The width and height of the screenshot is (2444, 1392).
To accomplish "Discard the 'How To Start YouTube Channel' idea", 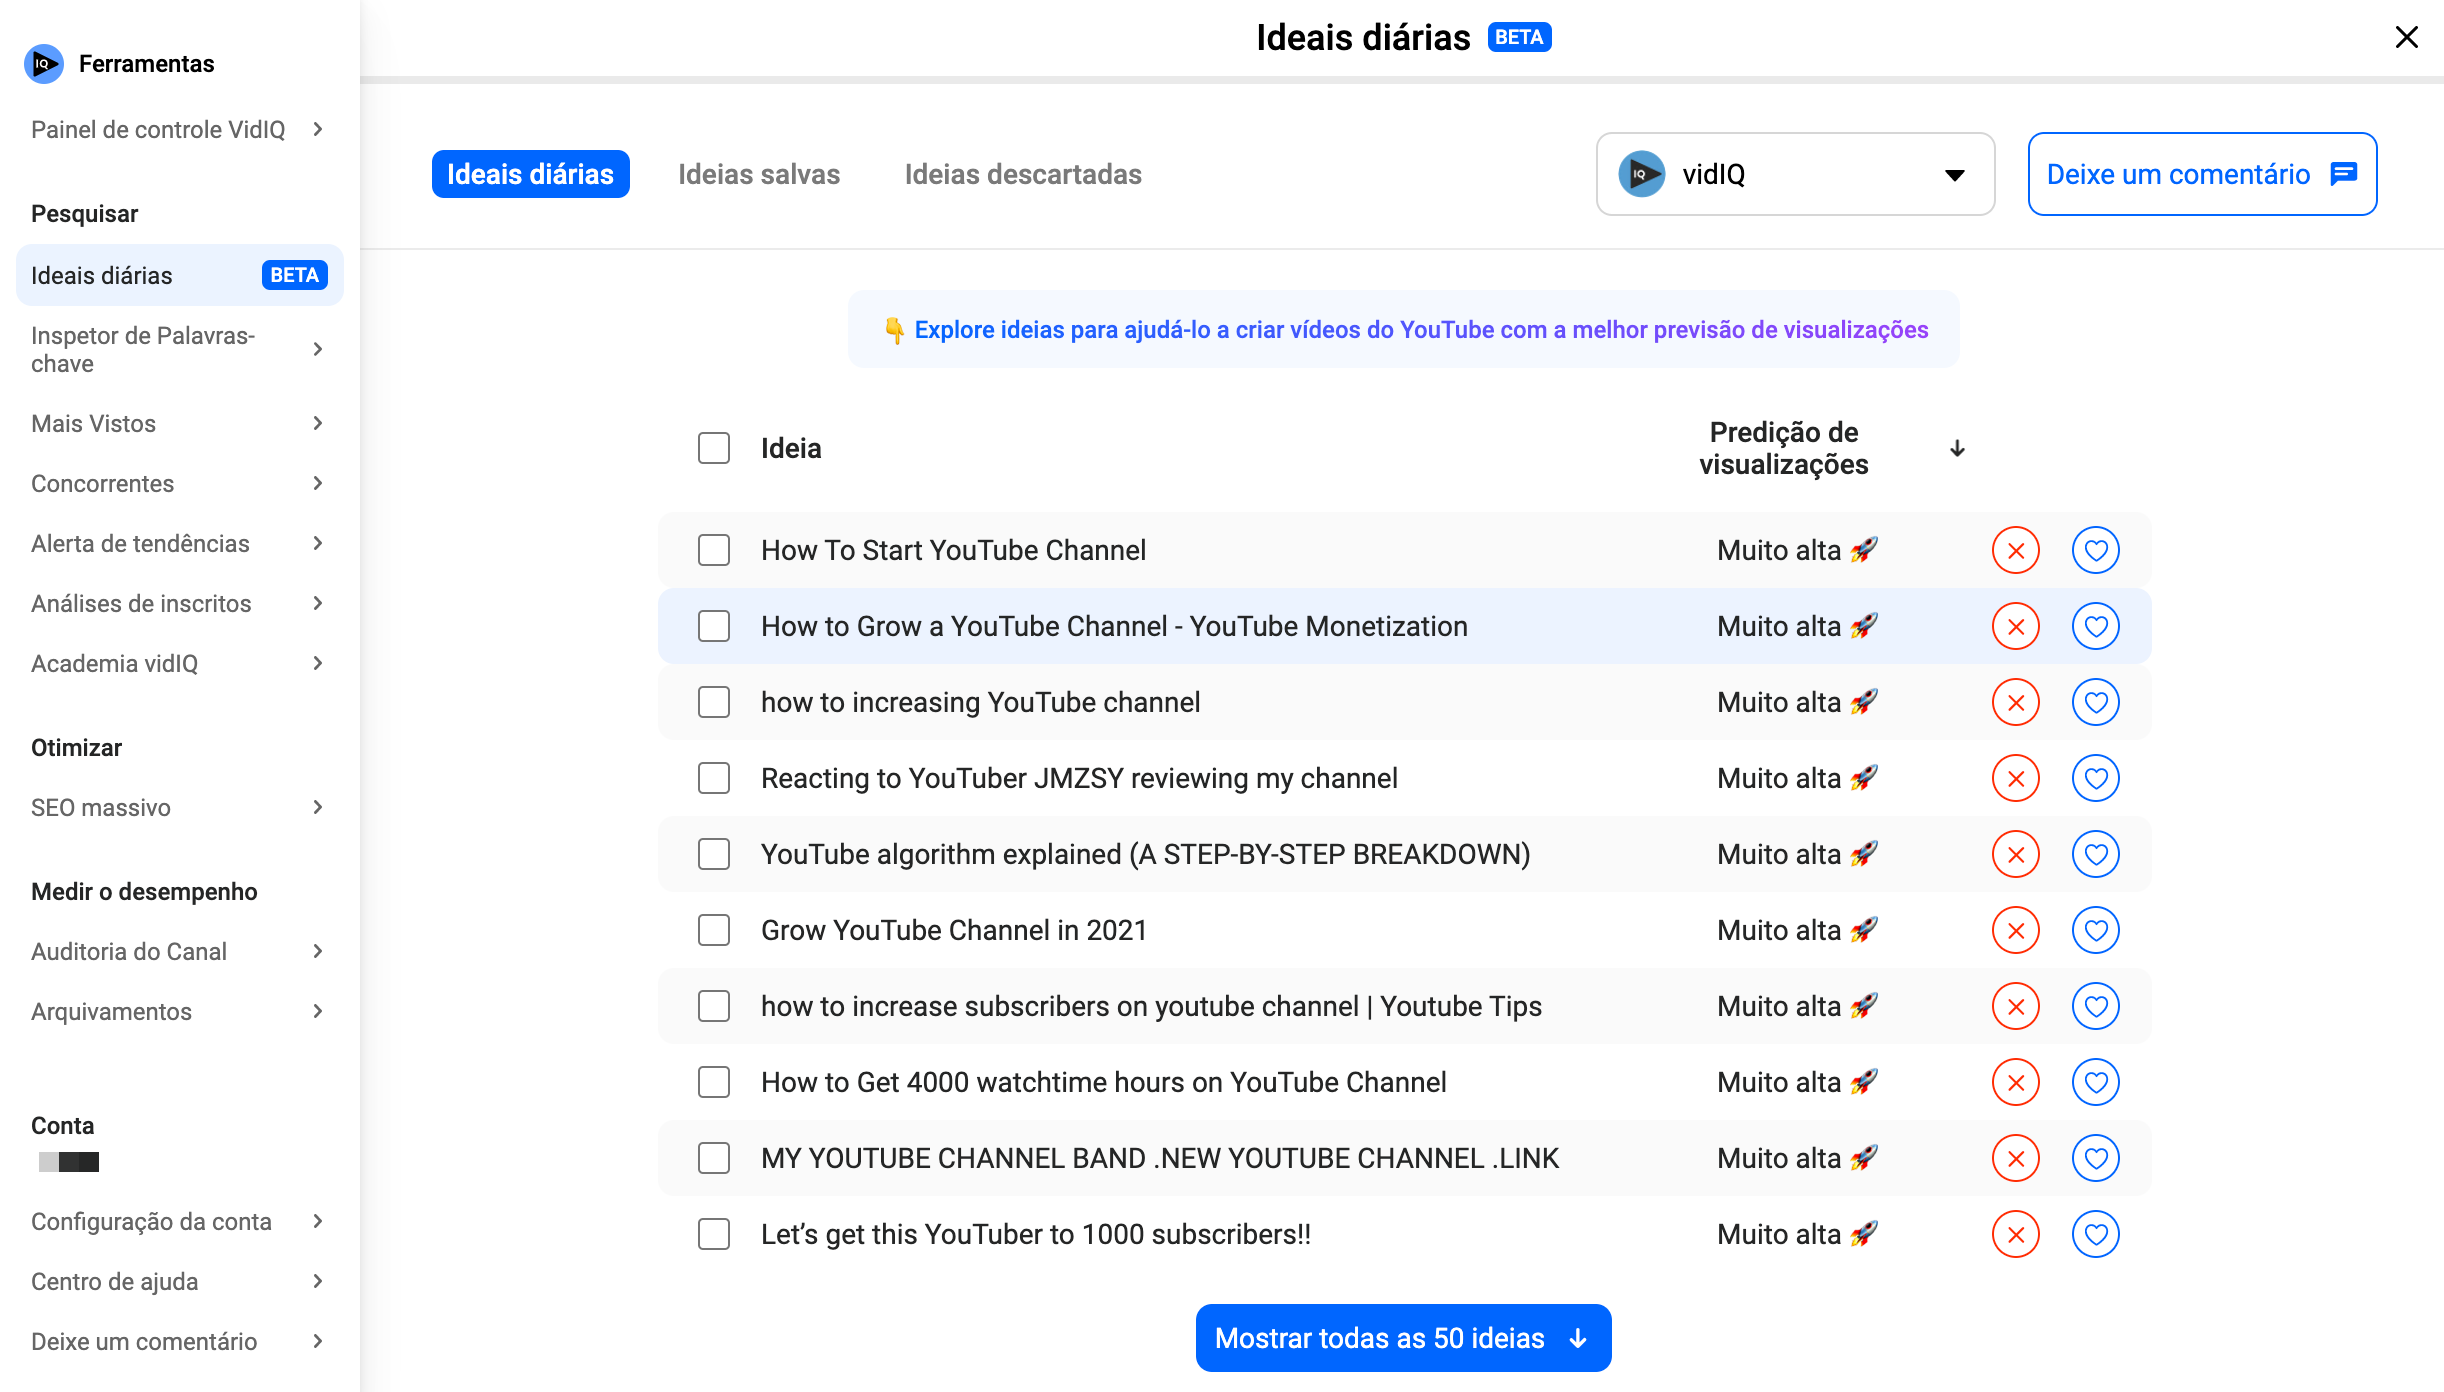I will [2015, 550].
